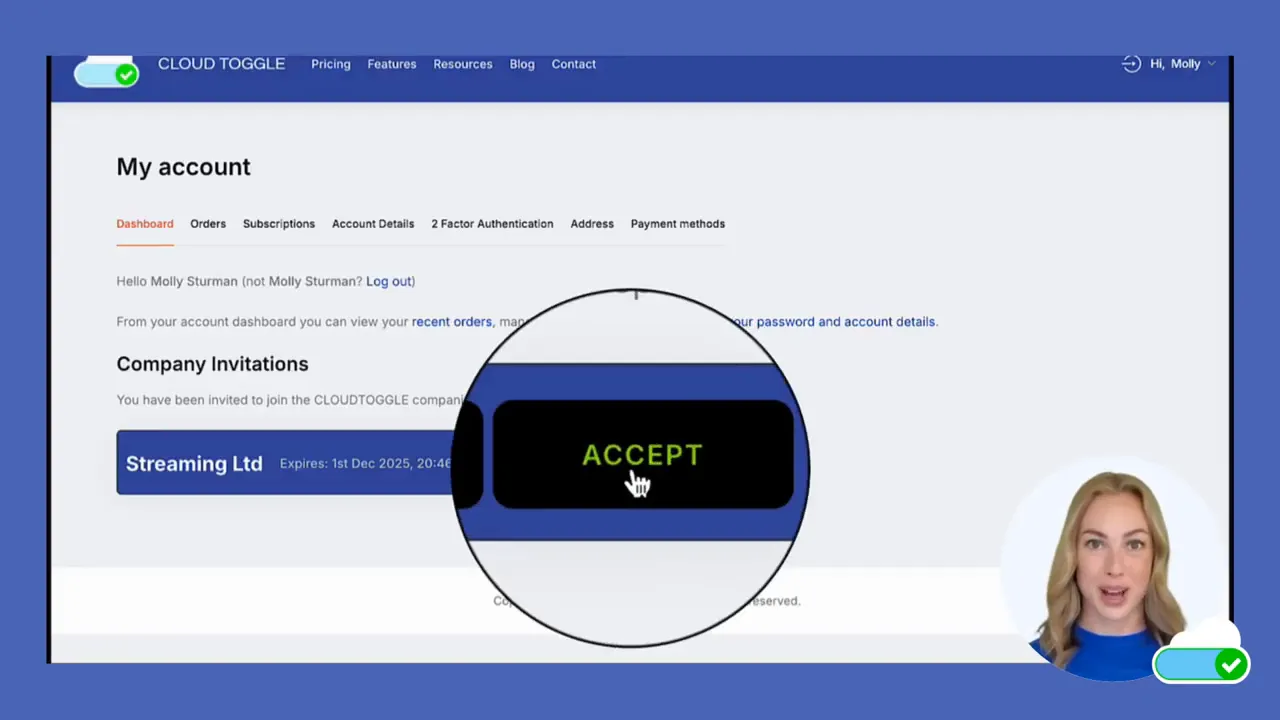This screenshot has width=1280, height=720.
Task: Open the Contact menu item
Action: click(x=573, y=63)
